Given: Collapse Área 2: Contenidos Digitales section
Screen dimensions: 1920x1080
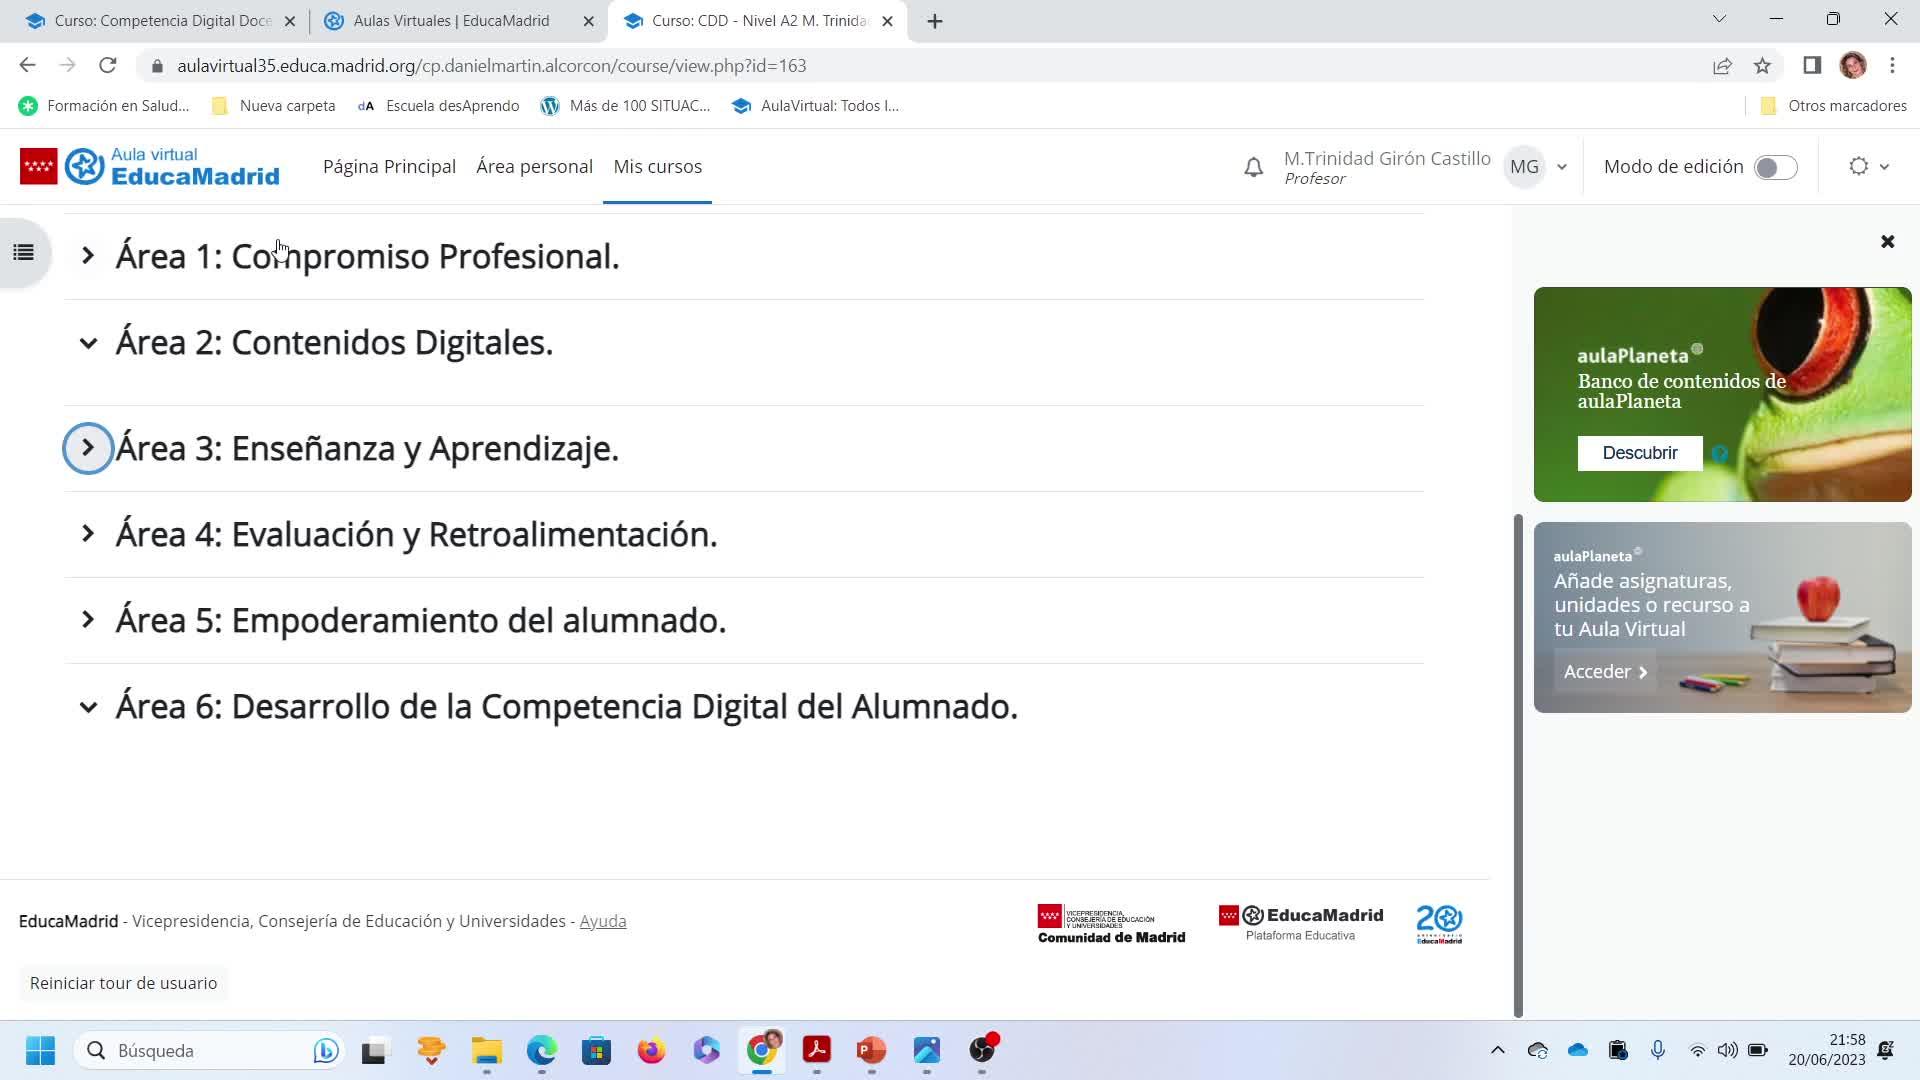Looking at the screenshot, I should tap(88, 343).
